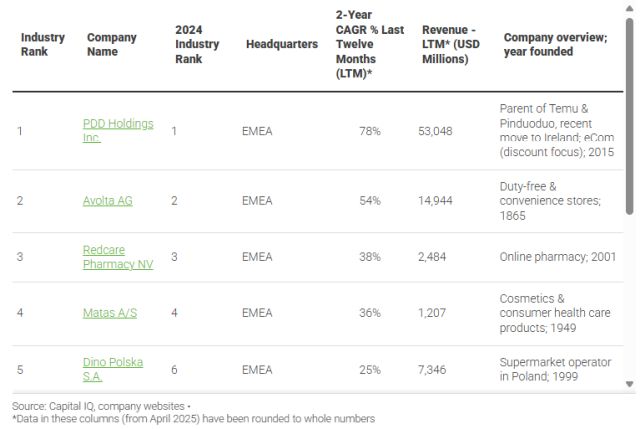Select the 2-Year CAGR % column header
Screen dimensions: 640x429
370,44
